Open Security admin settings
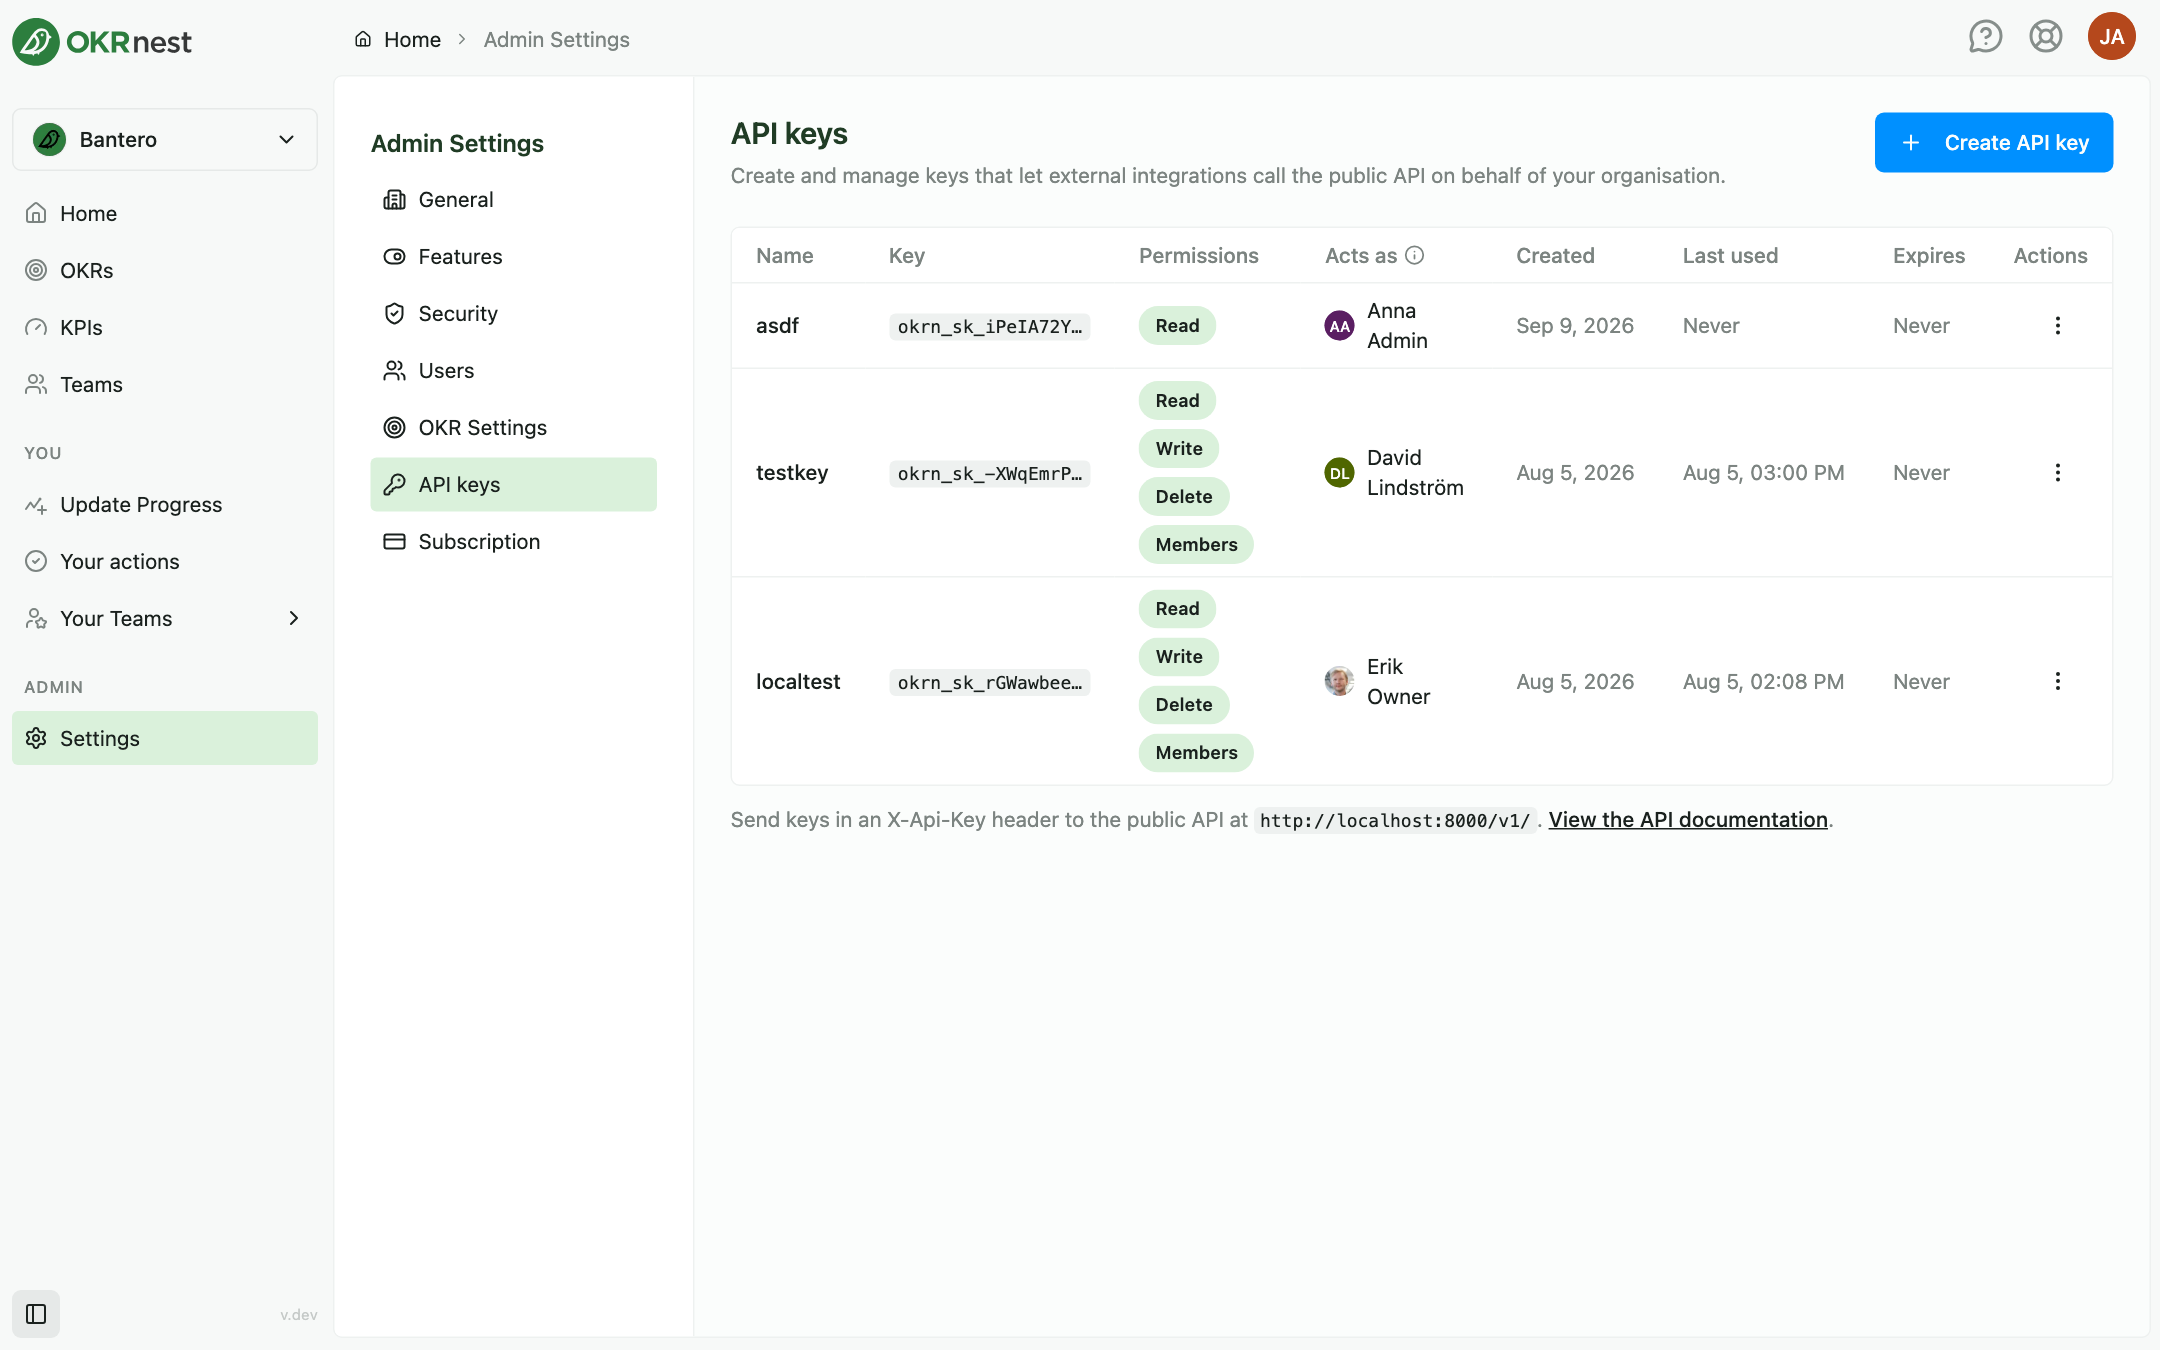 click(x=513, y=313)
